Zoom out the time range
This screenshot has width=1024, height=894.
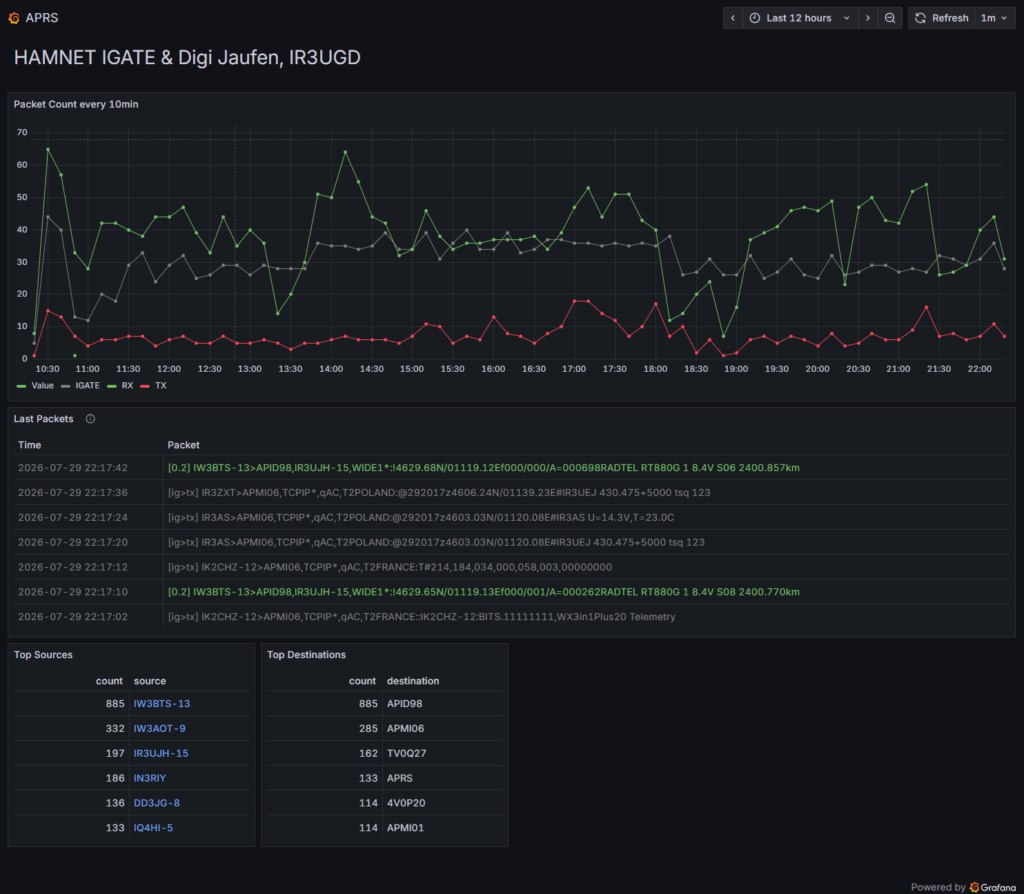890,18
